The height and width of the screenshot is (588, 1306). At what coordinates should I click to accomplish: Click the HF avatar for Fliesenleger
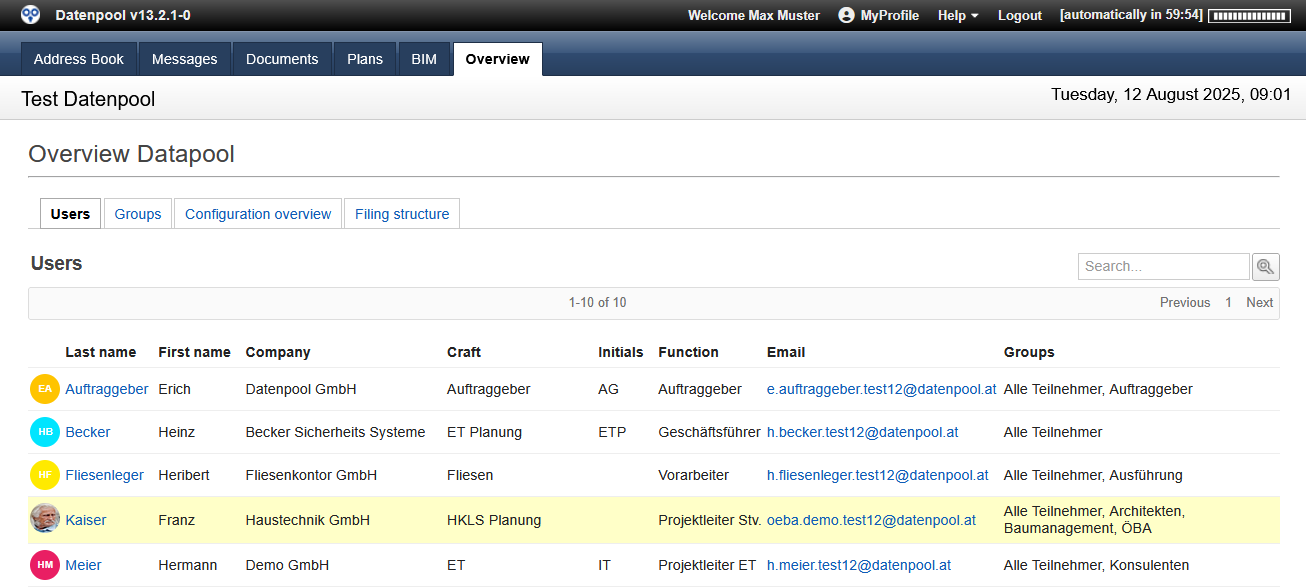(x=45, y=475)
